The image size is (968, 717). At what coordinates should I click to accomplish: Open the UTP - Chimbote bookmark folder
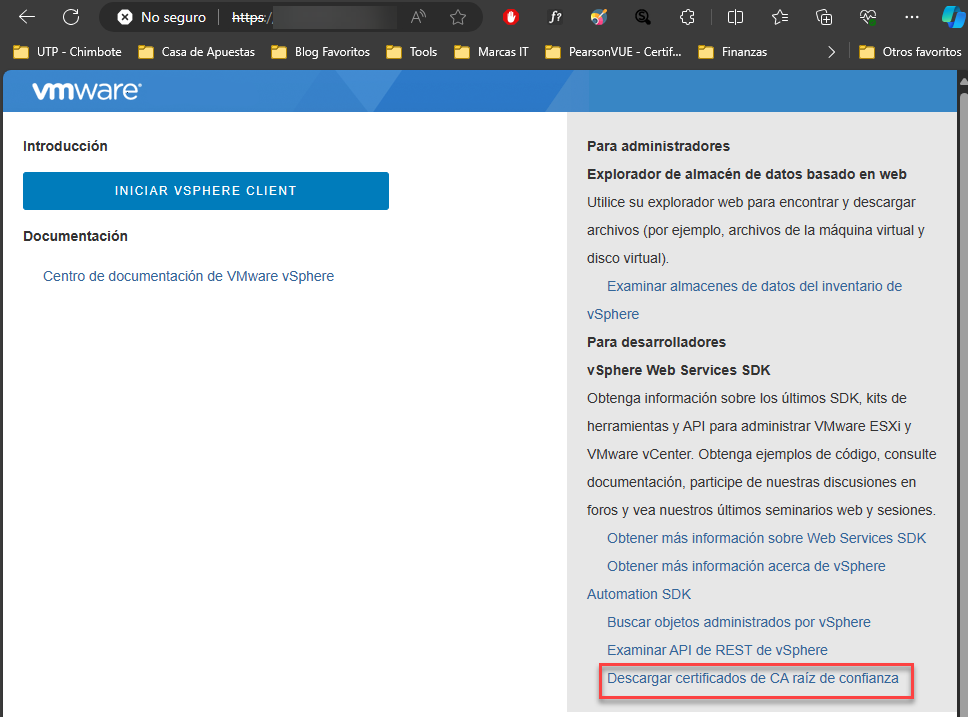(67, 52)
